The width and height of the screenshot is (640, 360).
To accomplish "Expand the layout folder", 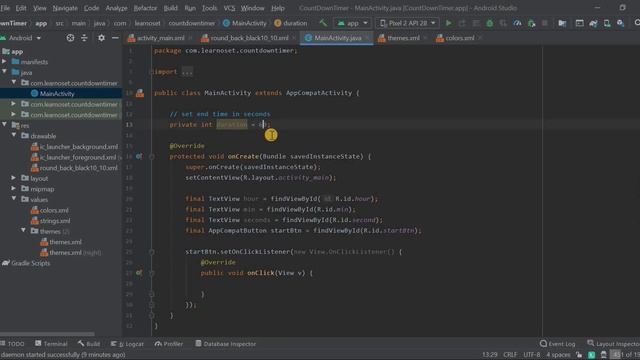I will pyautogui.click(x=14, y=178).
